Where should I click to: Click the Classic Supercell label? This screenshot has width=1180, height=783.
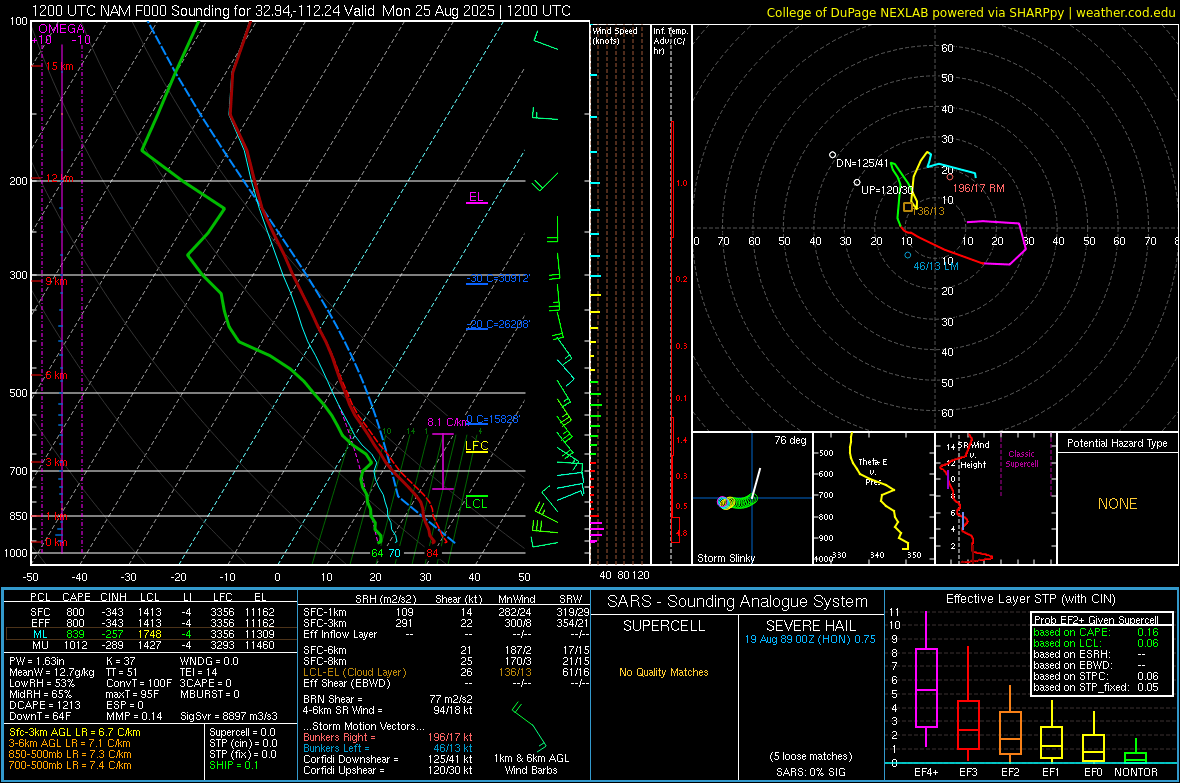(1021, 459)
